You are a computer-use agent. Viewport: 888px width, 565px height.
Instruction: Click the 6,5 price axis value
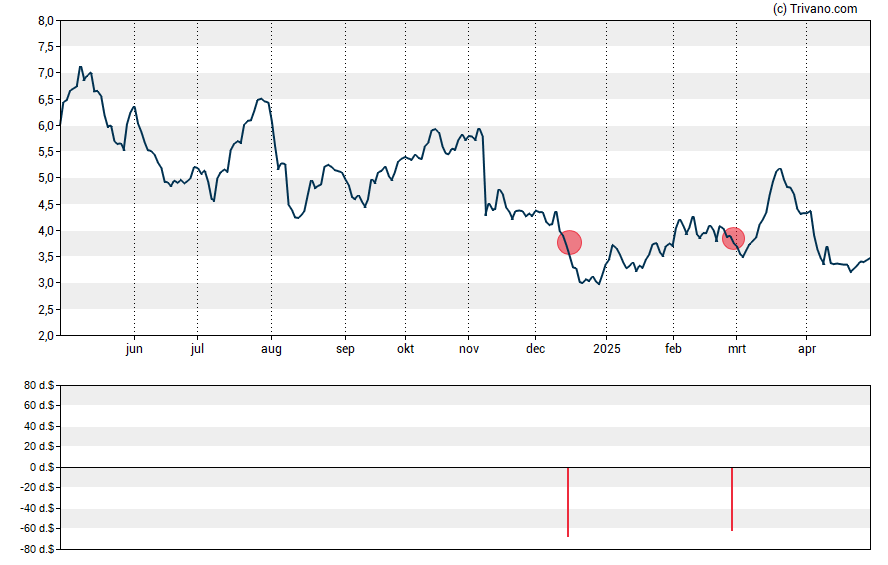[x=46, y=100]
